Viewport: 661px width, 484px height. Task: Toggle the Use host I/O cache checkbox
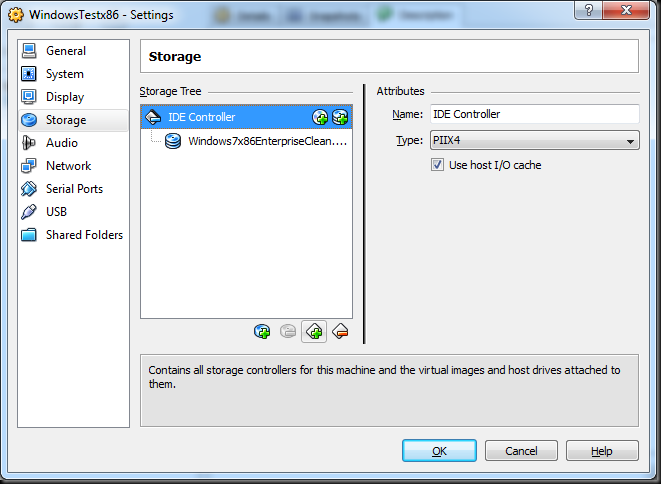pyautogui.click(x=437, y=165)
